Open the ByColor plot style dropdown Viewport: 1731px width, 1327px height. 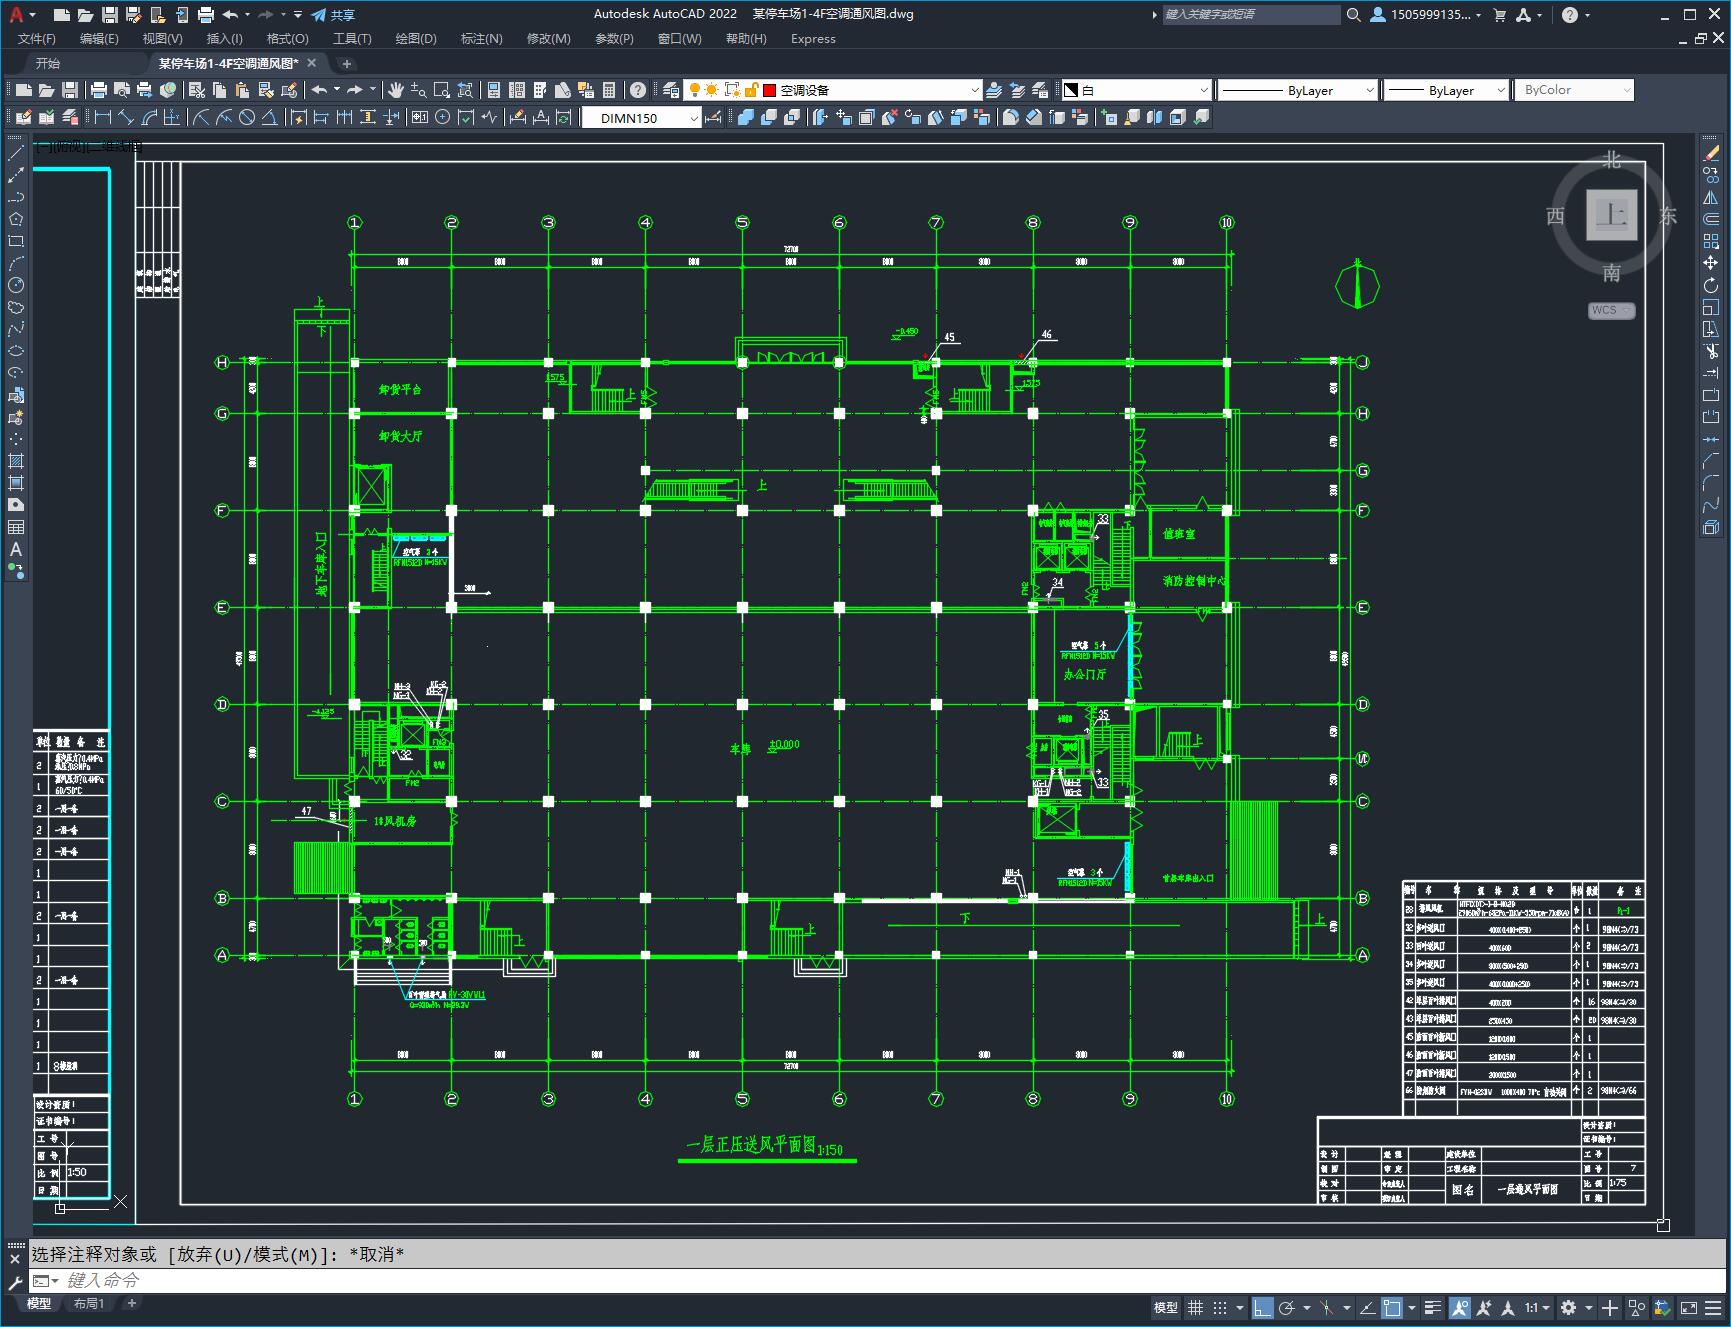click(x=1574, y=90)
